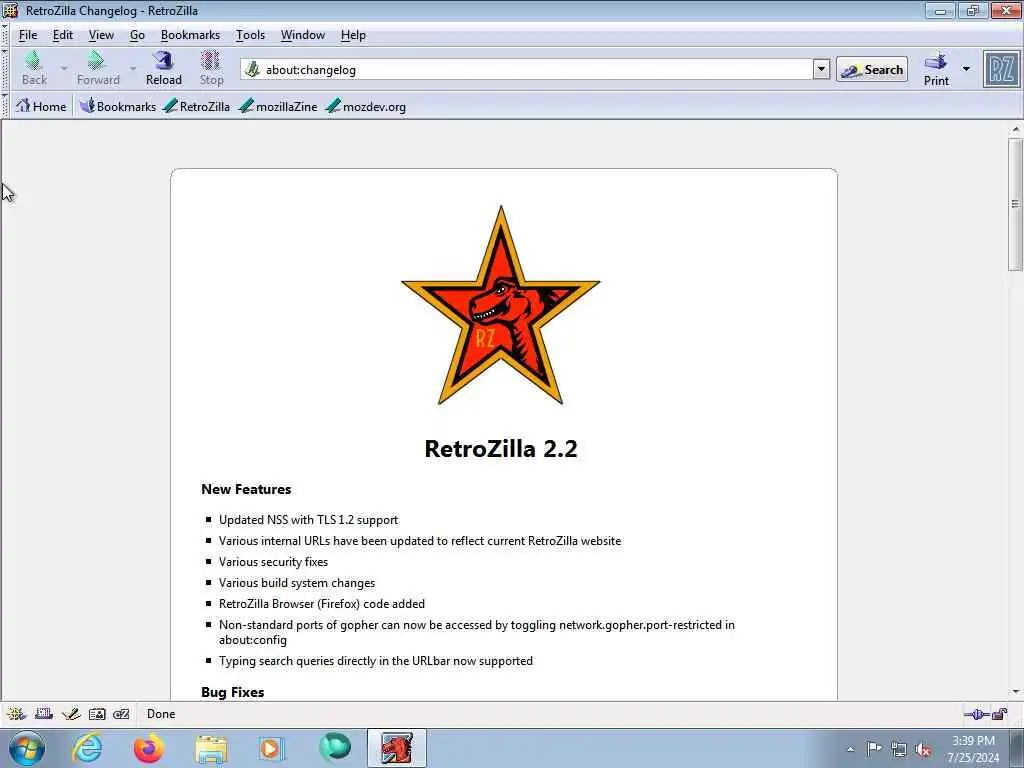
Task: Reload the current changelog page
Action: (163, 69)
